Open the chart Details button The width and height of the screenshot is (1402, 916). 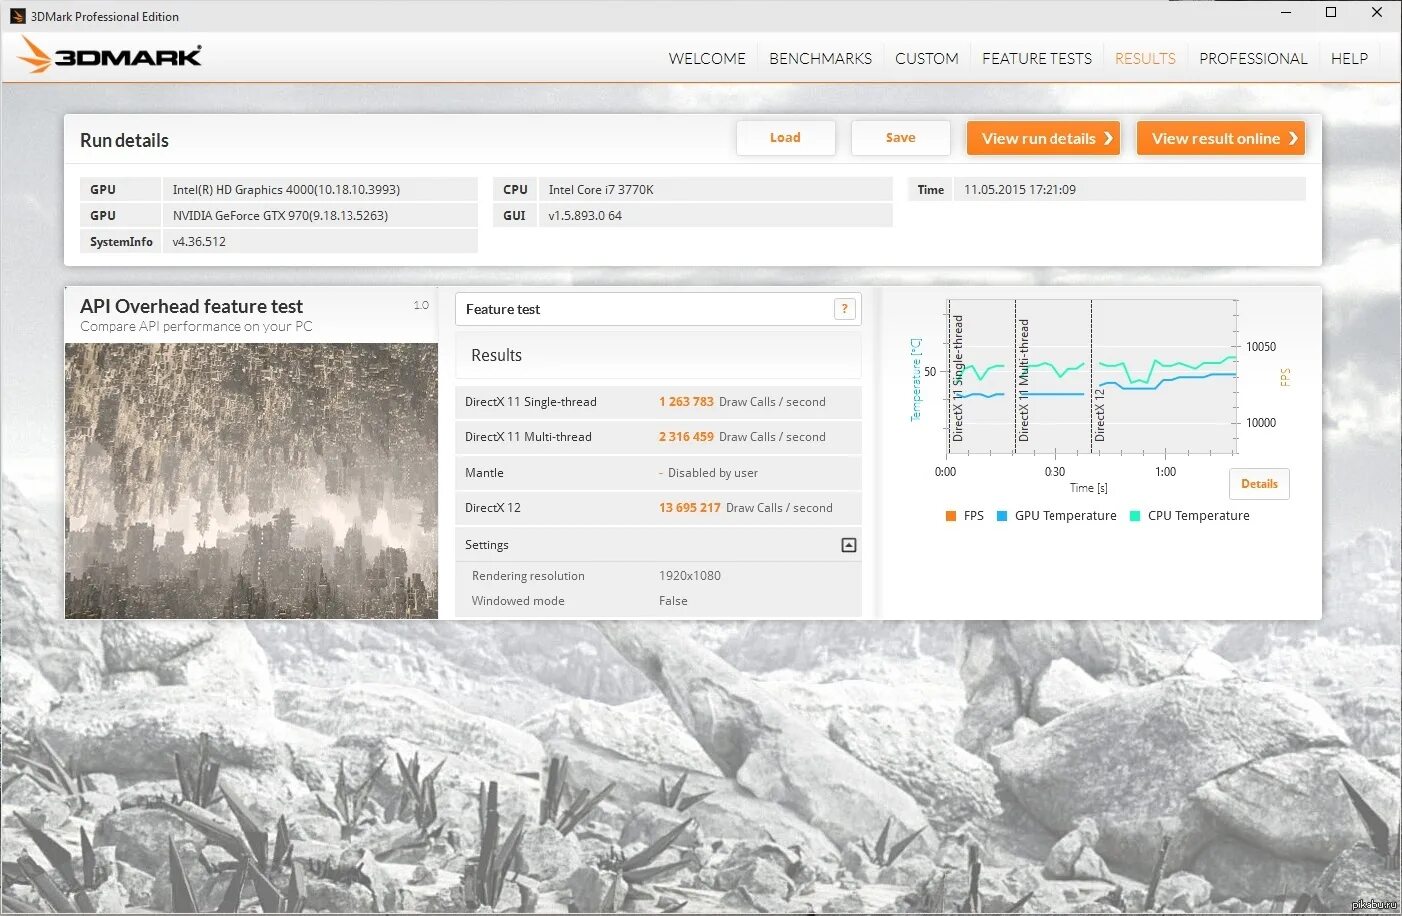point(1259,484)
